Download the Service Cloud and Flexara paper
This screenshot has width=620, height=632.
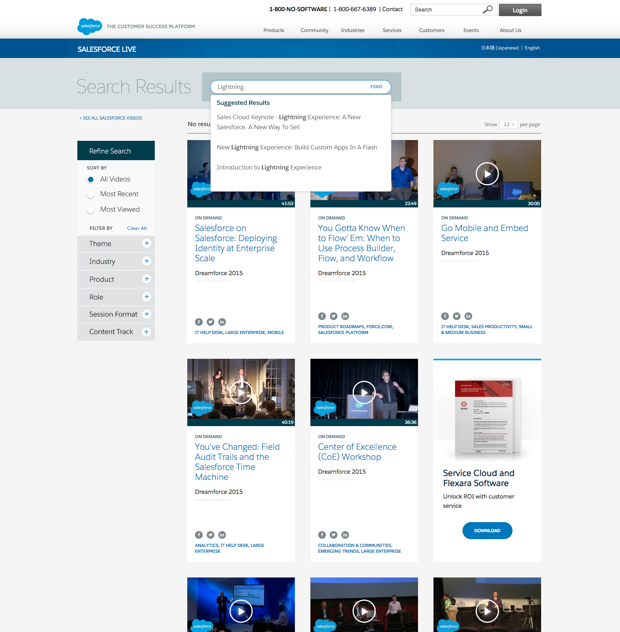click(x=487, y=530)
